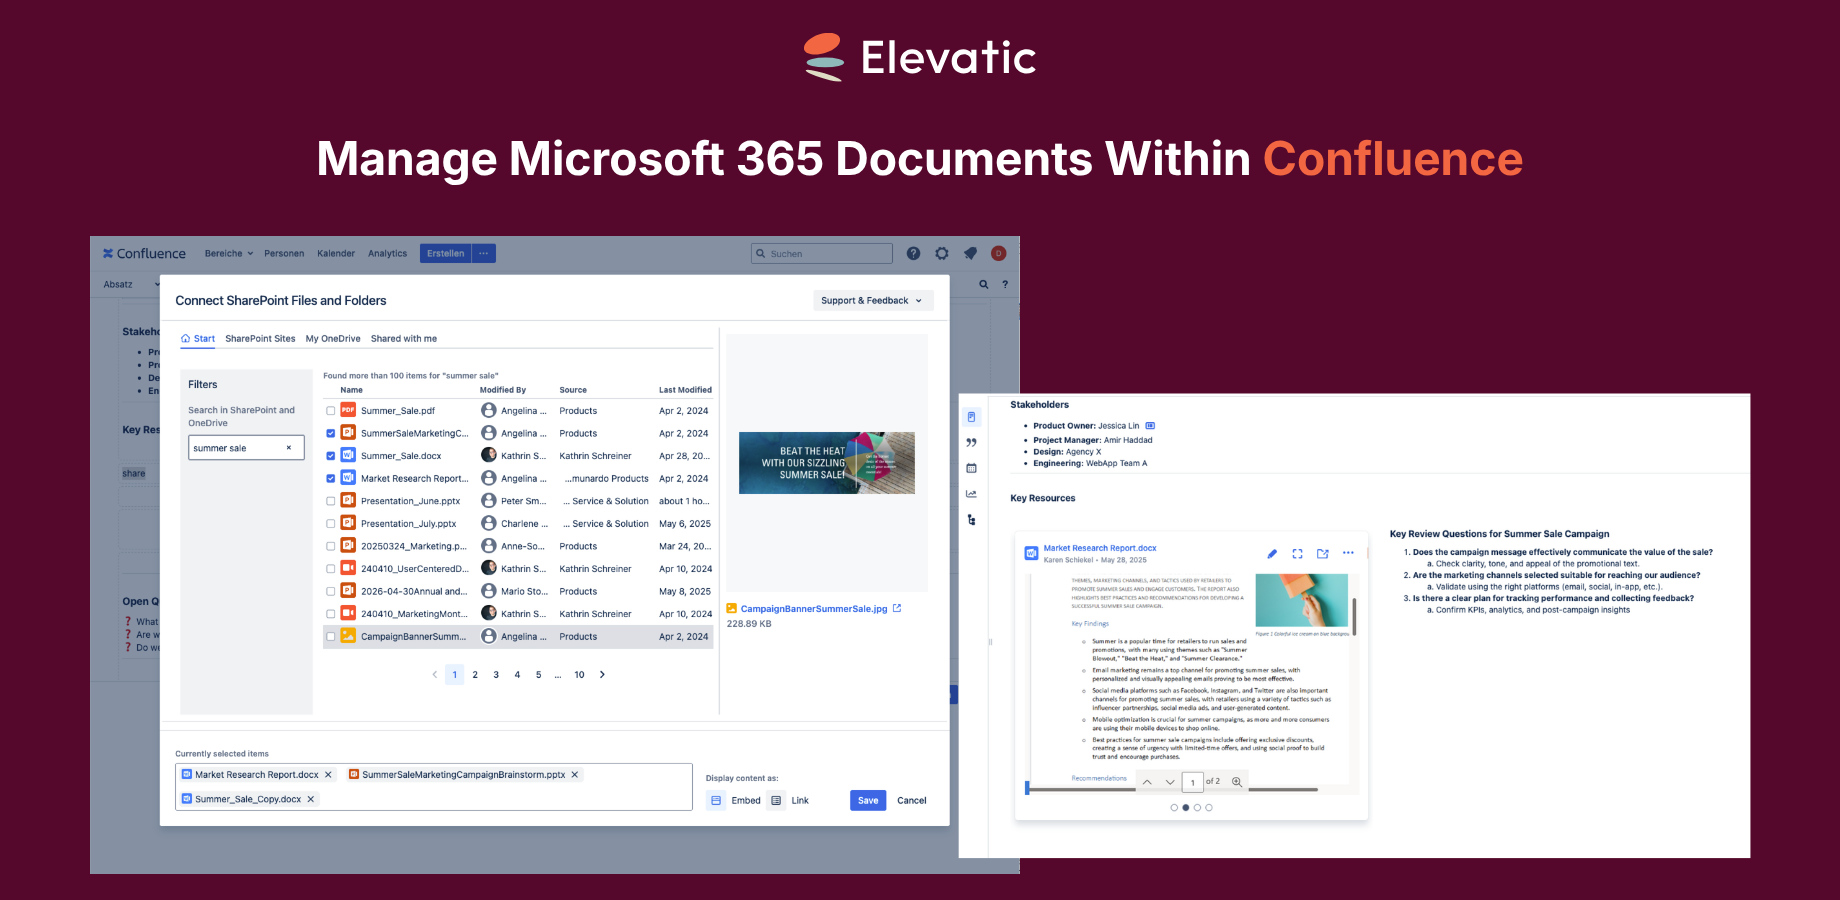Open the Absatz paragraph style dropdown
The width and height of the screenshot is (1840, 900).
[x=127, y=284]
